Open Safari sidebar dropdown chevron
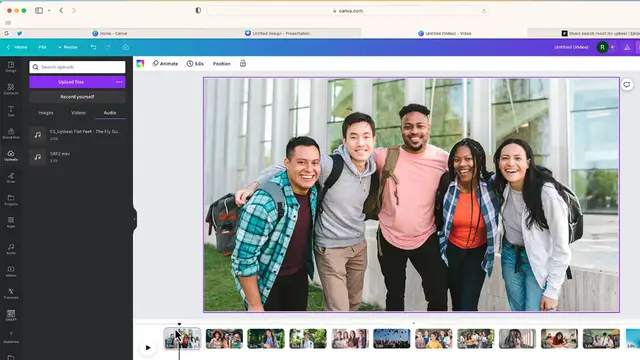 coord(49,11)
